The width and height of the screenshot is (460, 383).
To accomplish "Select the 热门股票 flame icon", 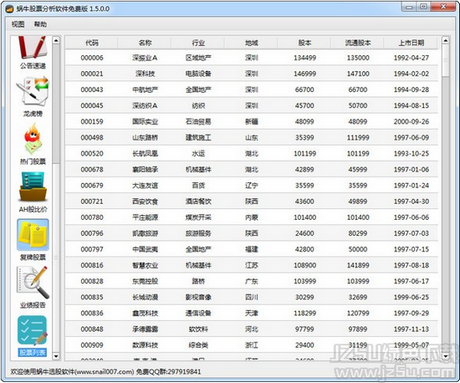I will pos(33,139).
